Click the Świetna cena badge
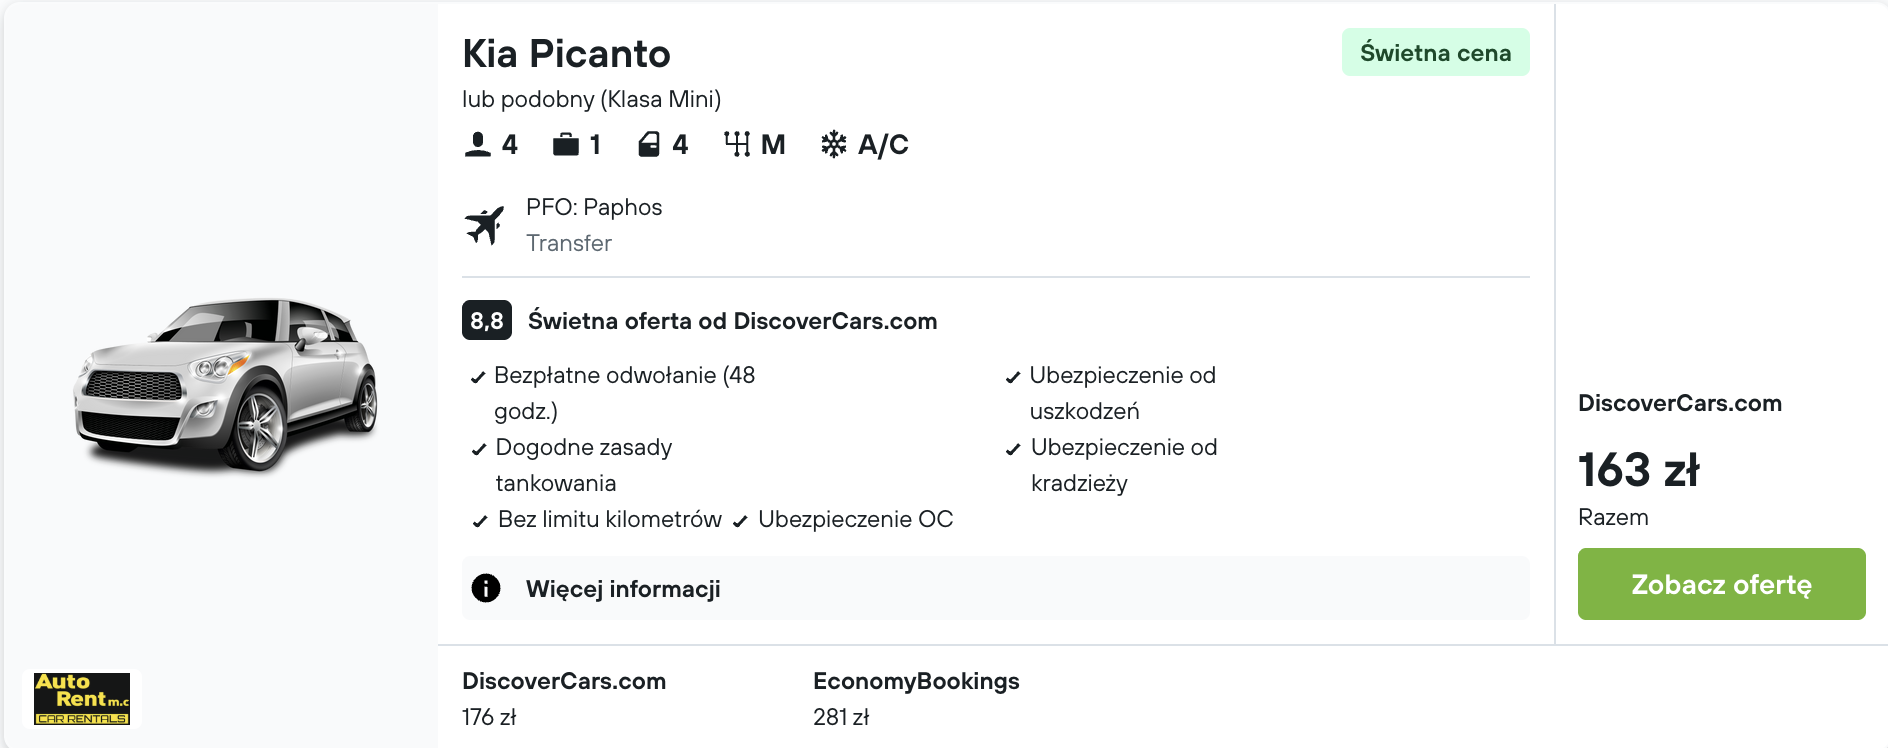The image size is (1888, 748). [1435, 53]
